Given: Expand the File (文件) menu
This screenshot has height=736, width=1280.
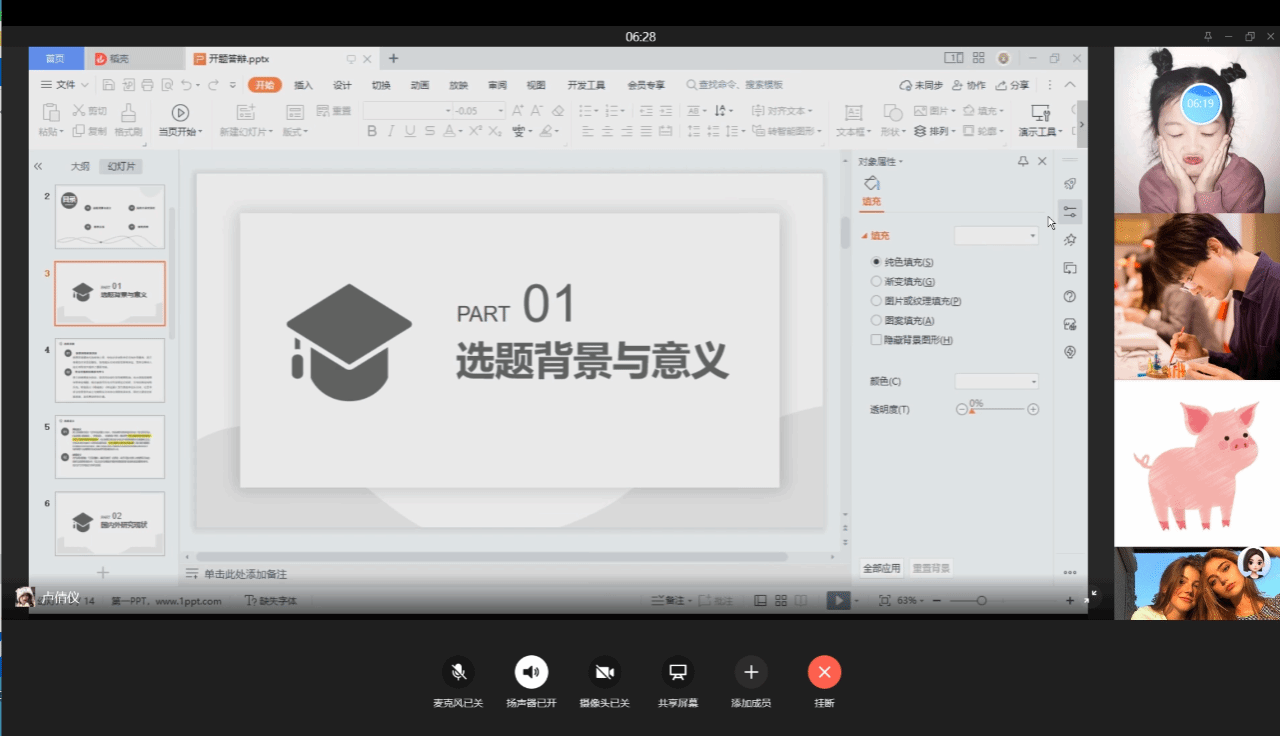Looking at the screenshot, I should [66, 85].
